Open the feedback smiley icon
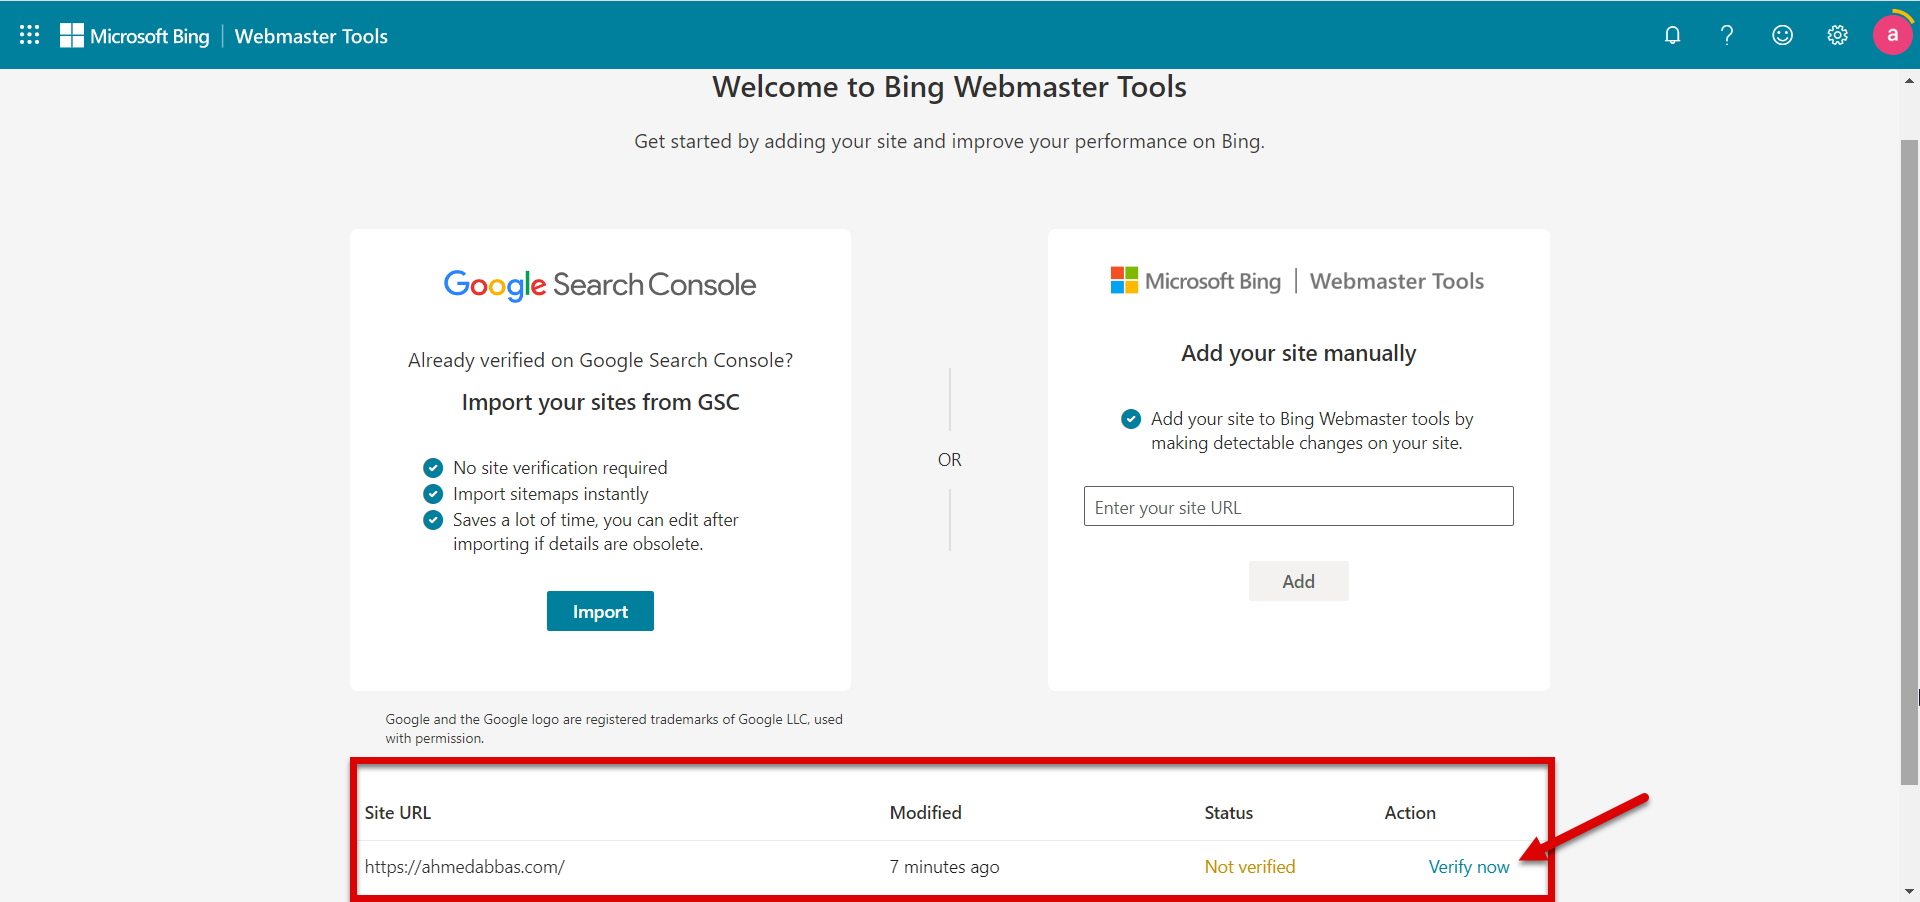This screenshot has width=1920, height=902. coord(1782,35)
